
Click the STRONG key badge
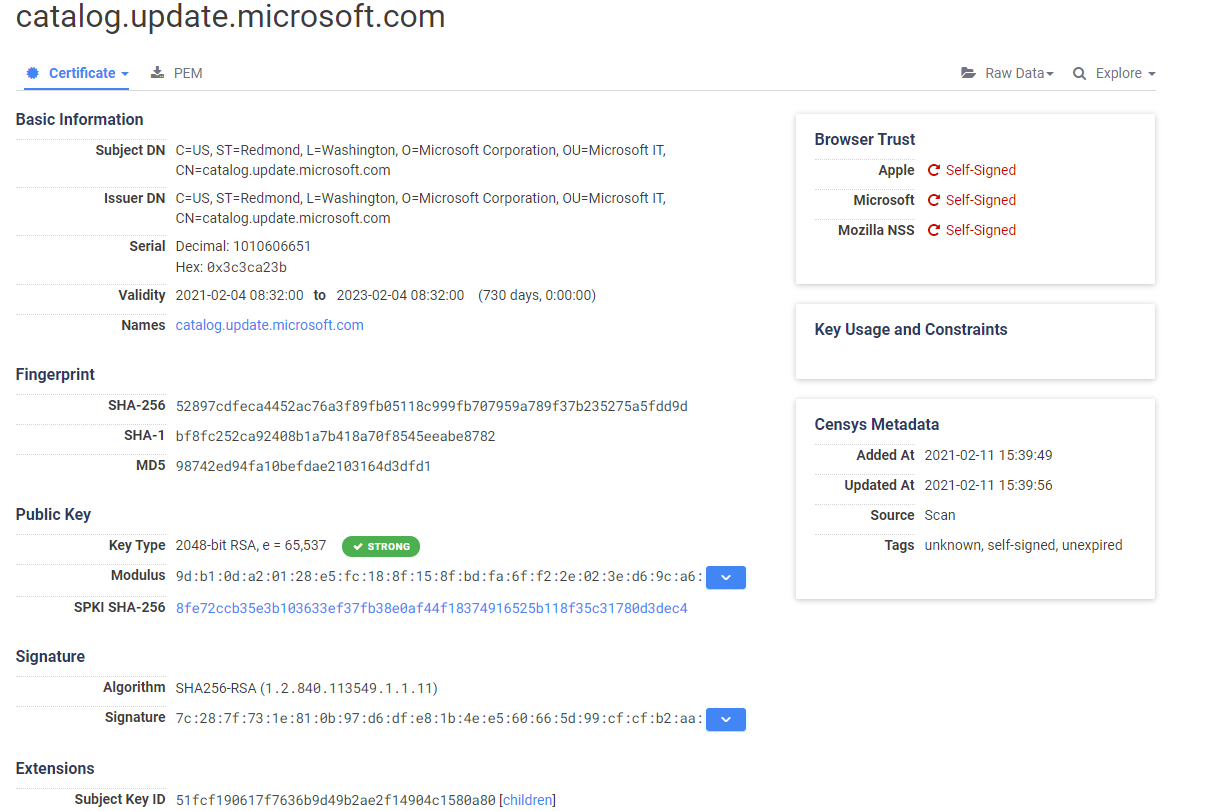(x=381, y=546)
